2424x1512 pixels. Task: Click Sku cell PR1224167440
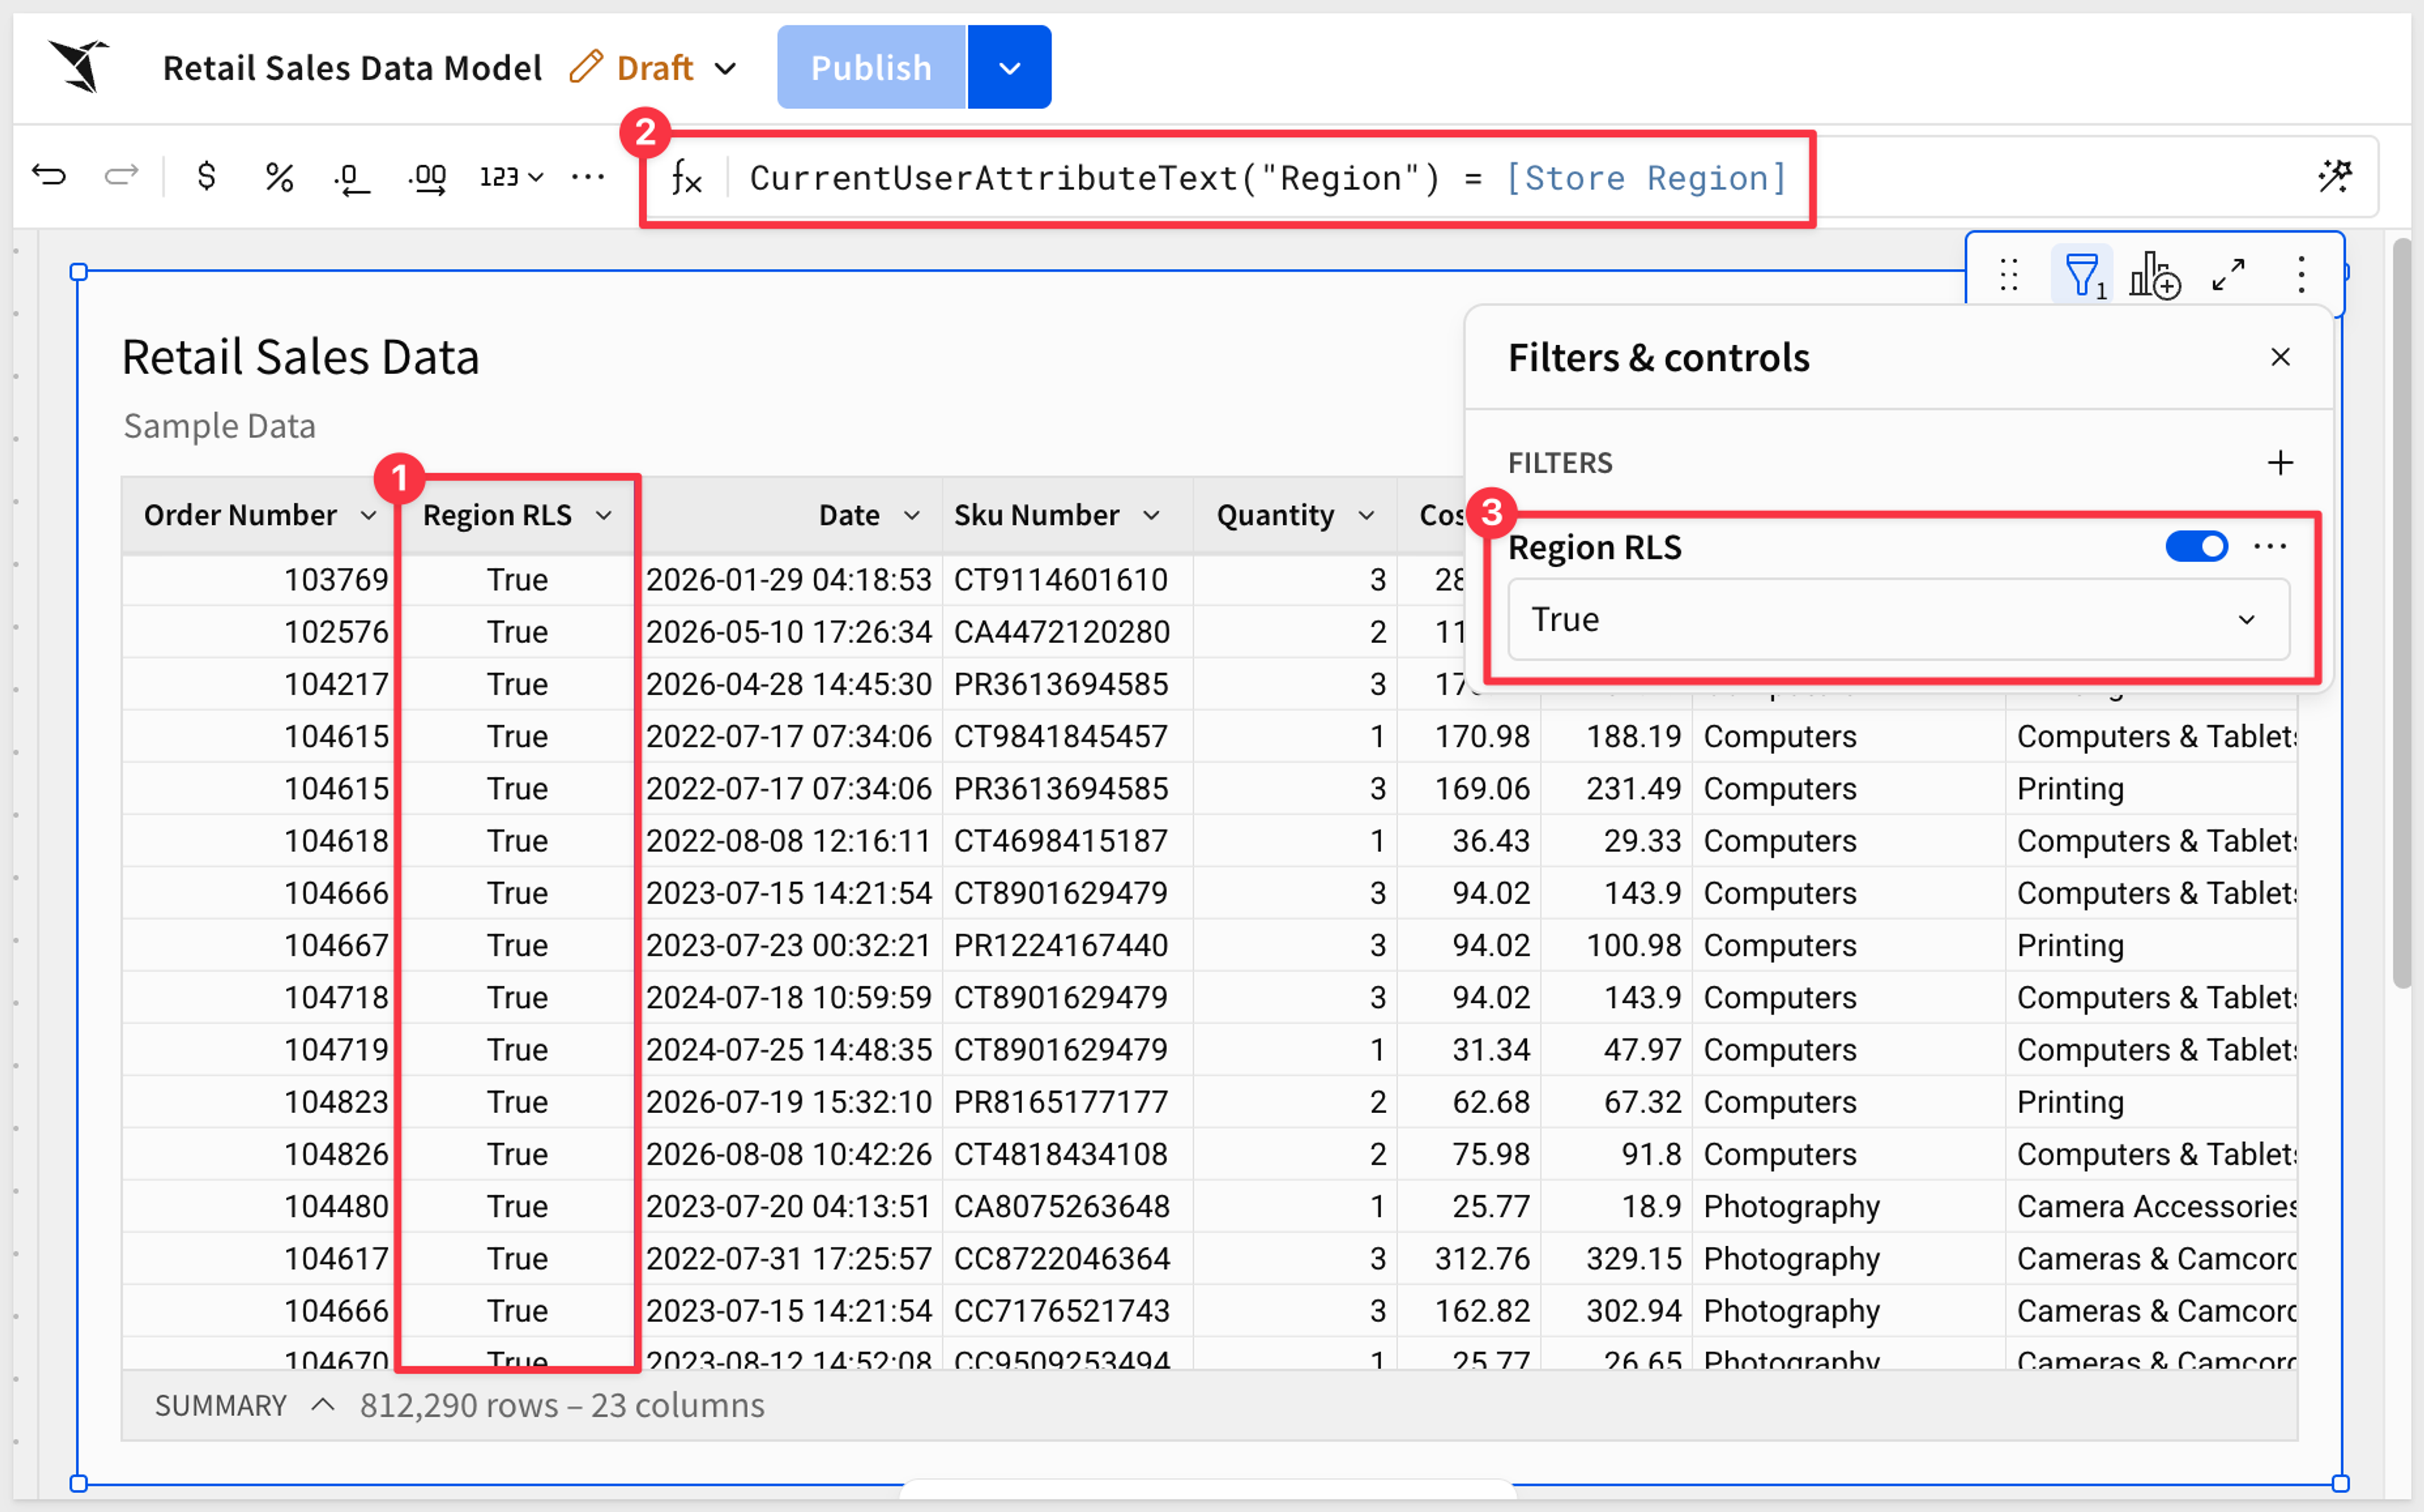click(1067, 945)
